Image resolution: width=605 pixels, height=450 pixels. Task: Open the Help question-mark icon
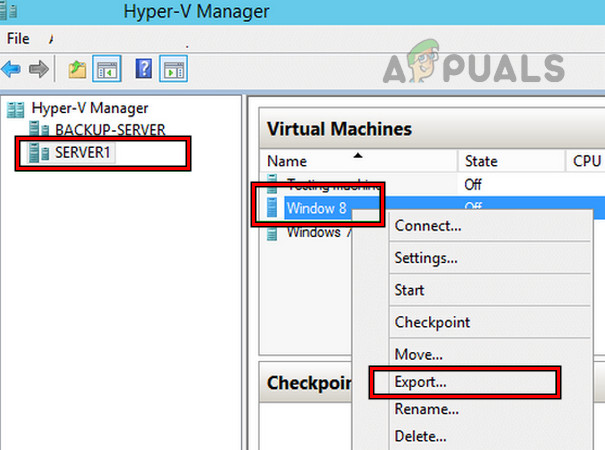[x=144, y=69]
